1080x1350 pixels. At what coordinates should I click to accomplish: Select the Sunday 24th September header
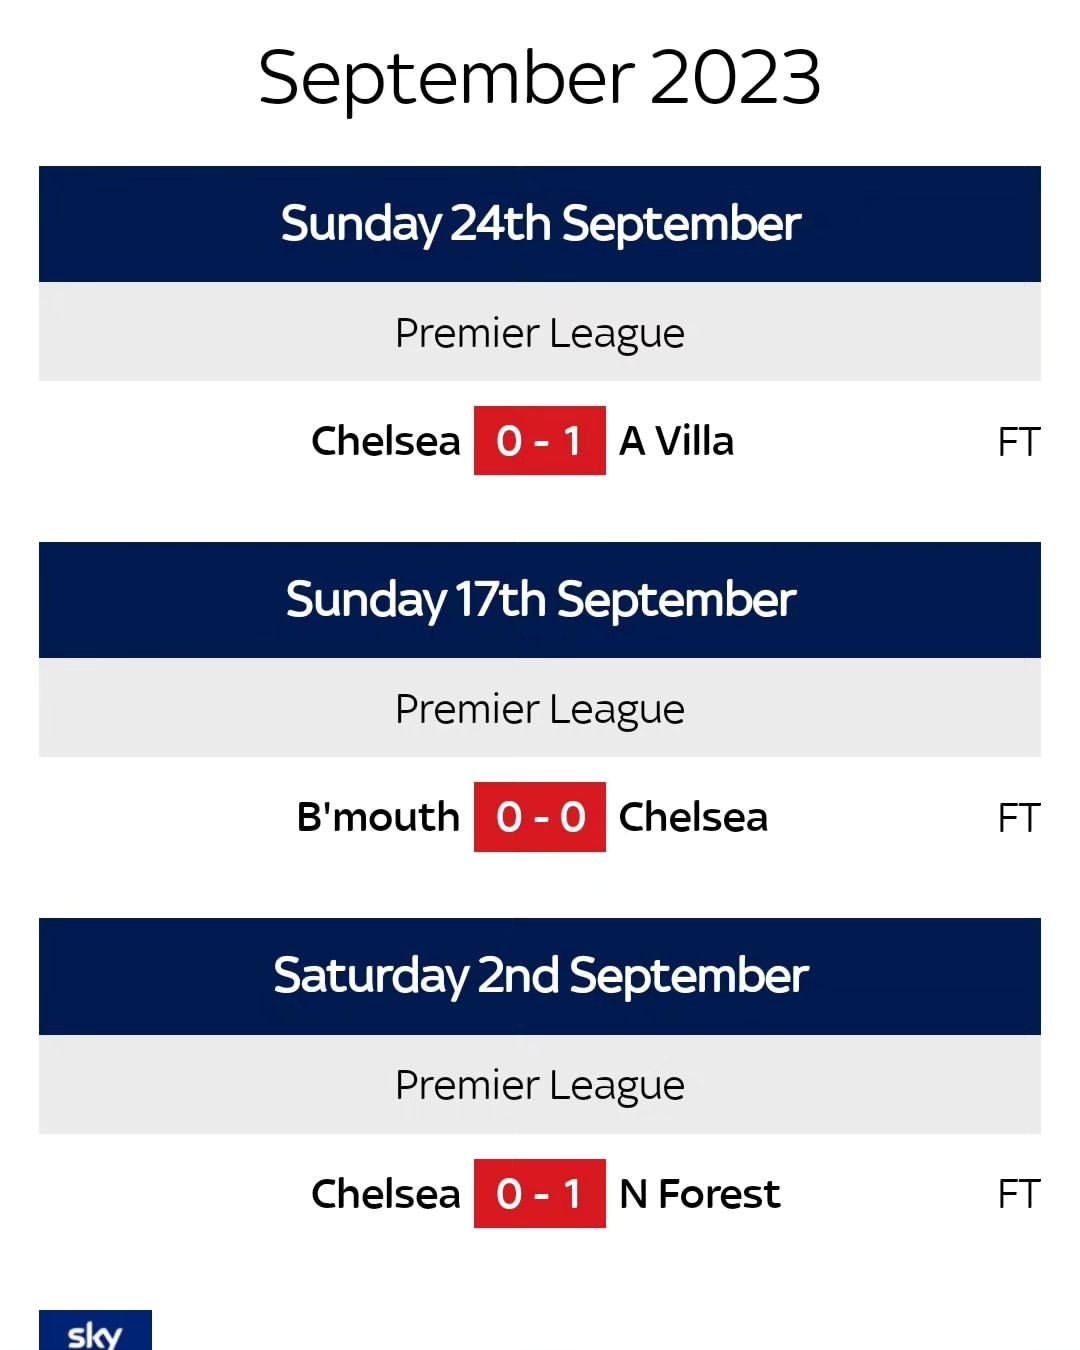pyautogui.click(x=540, y=224)
